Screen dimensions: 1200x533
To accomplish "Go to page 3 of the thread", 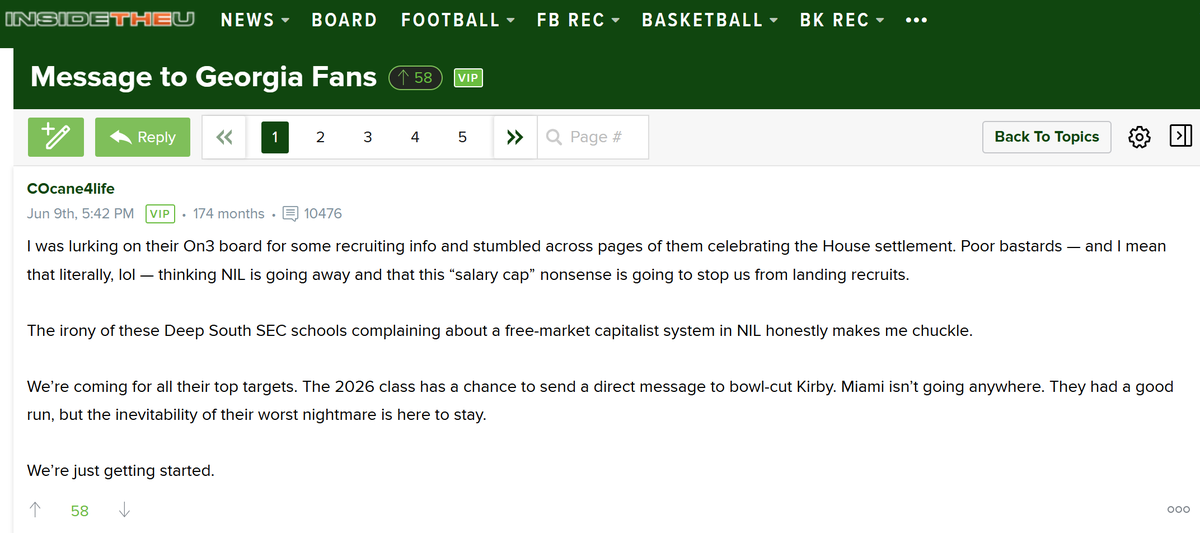I will point(367,137).
